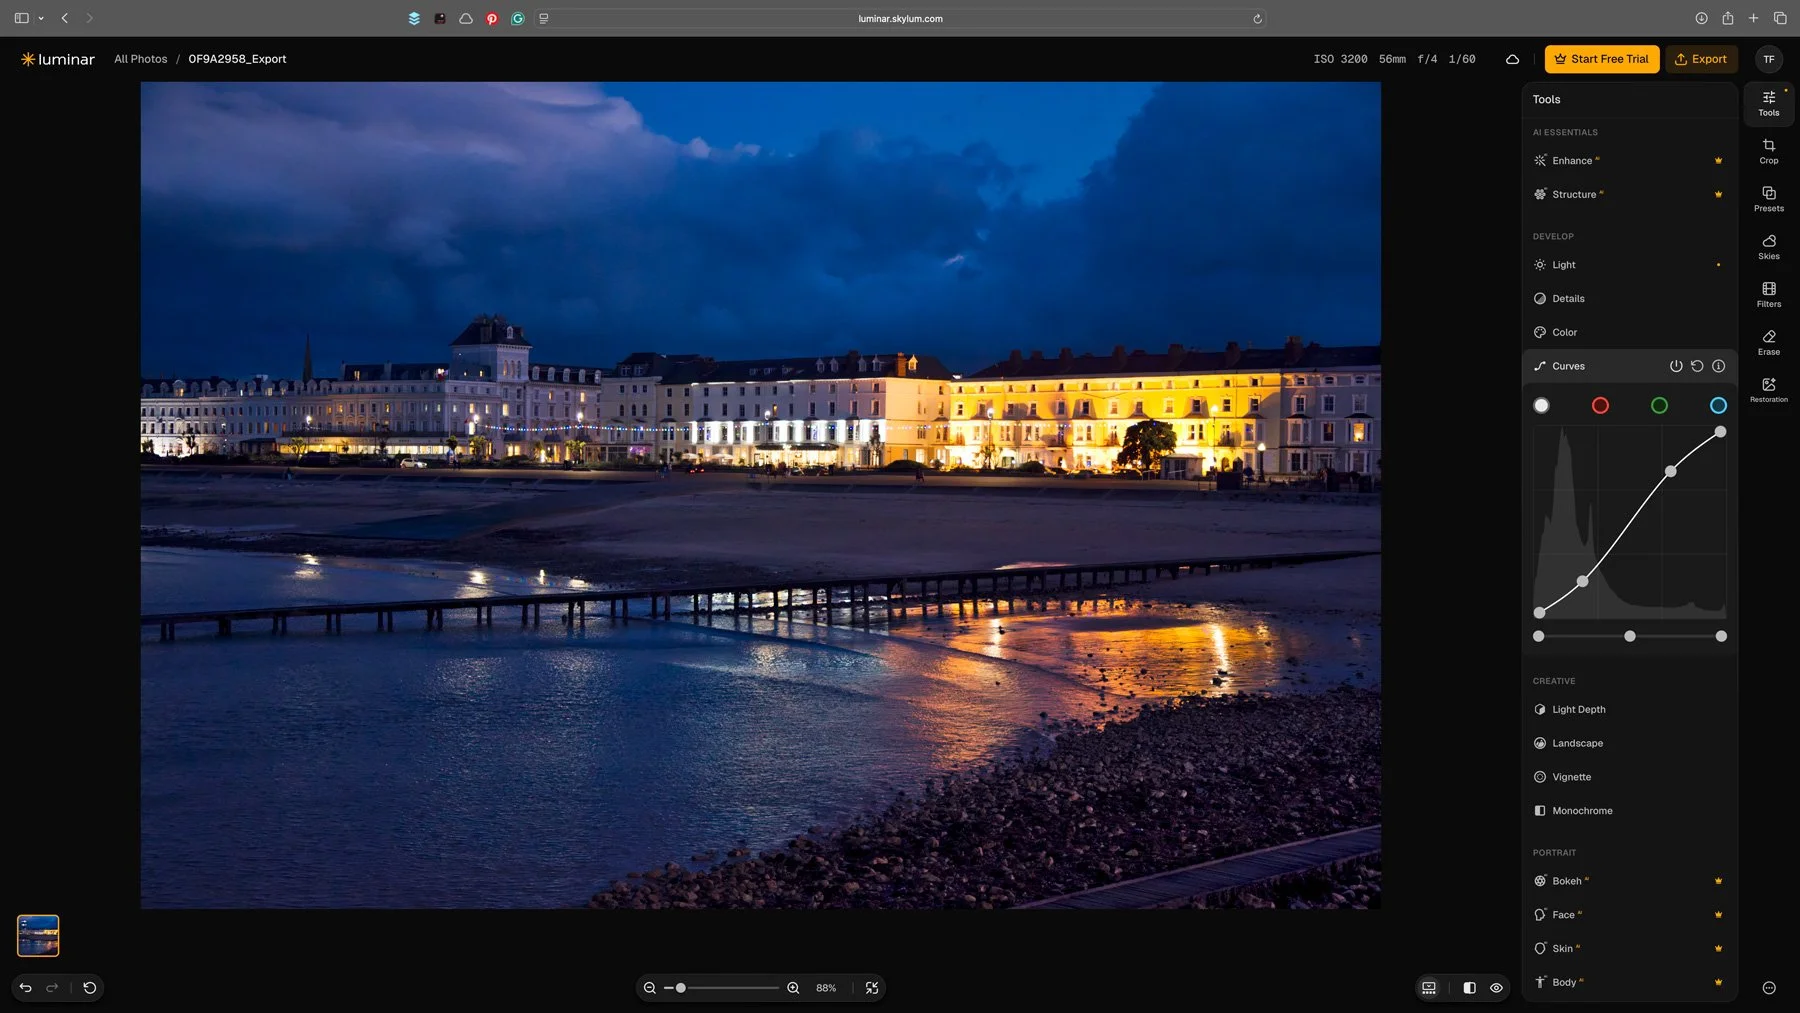The image size is (1800, 1013).
Task: Go to All Photos breadcrumb
Action: pos(141,59)
